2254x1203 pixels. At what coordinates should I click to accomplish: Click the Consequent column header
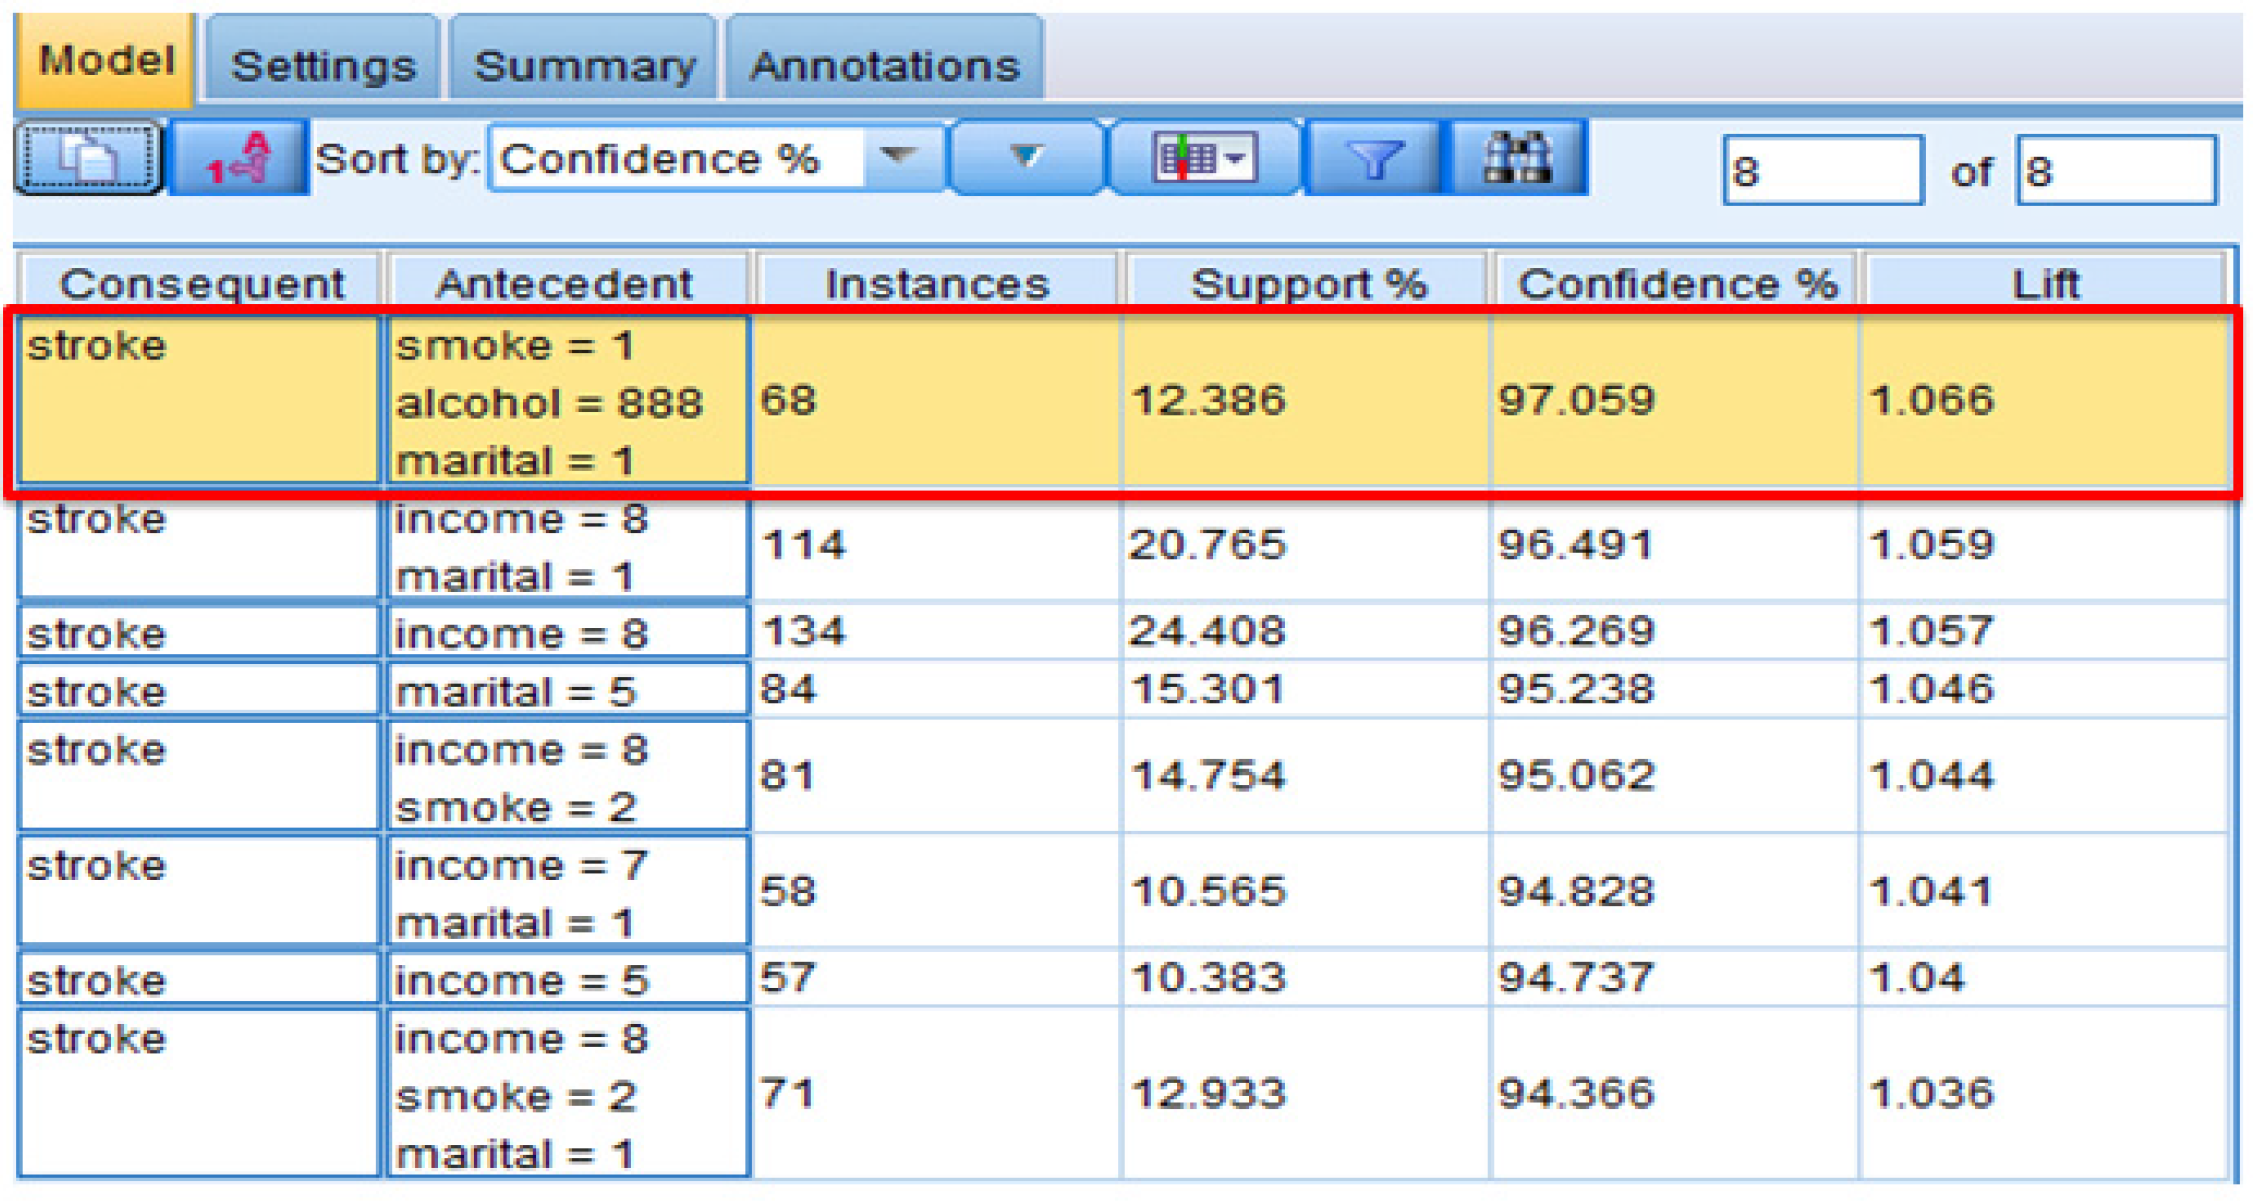point(201,284)
